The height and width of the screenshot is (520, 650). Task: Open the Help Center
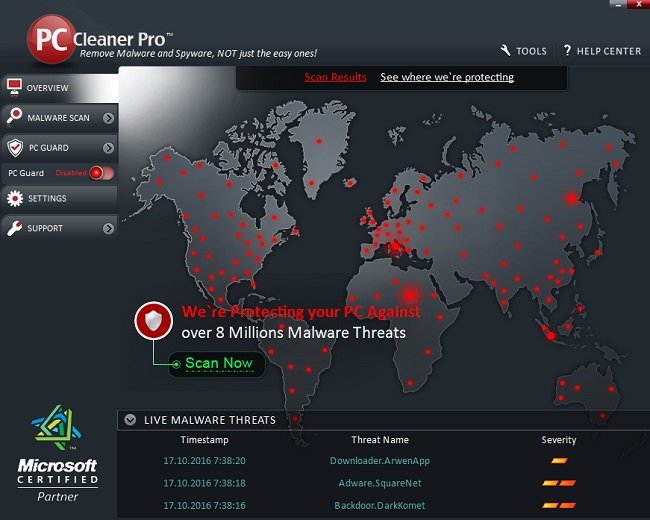tap(602, 51)
